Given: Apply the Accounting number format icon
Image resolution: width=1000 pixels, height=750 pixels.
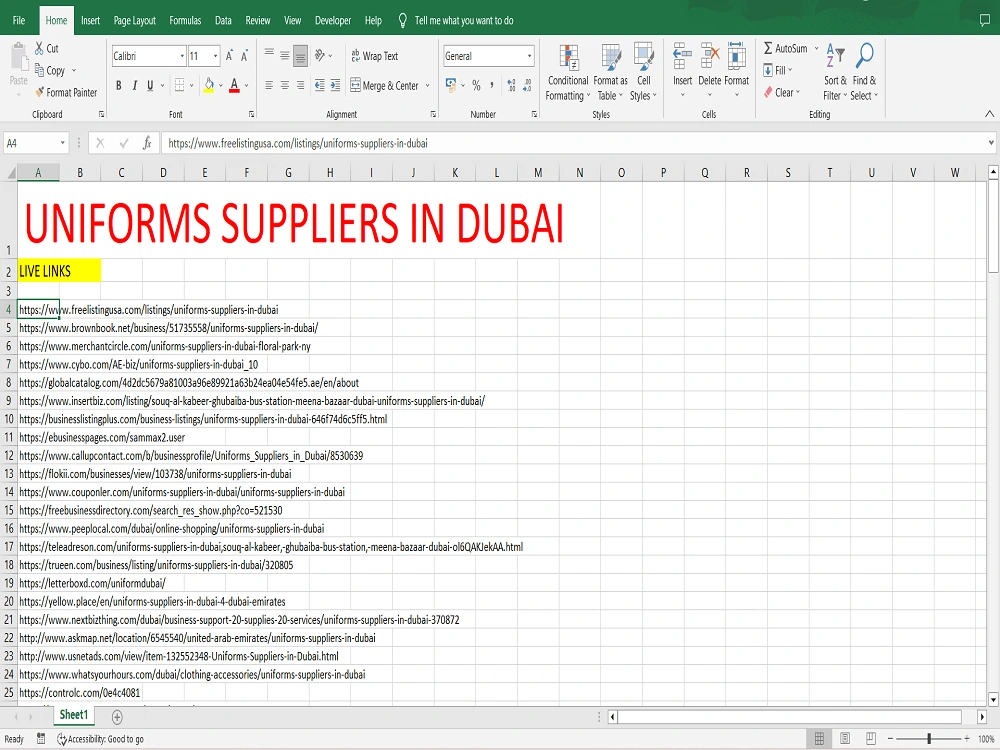Looking at the screenshot, I should pos(451,85).
